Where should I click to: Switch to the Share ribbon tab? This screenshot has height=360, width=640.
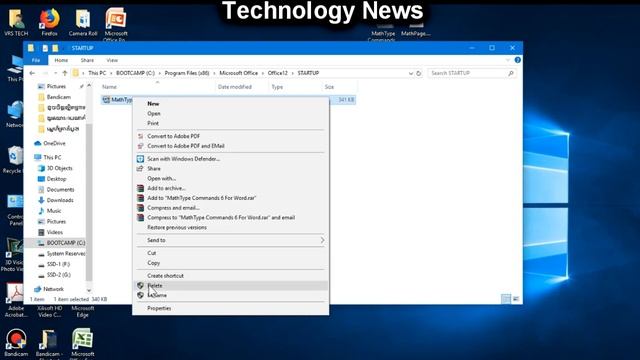87,60
